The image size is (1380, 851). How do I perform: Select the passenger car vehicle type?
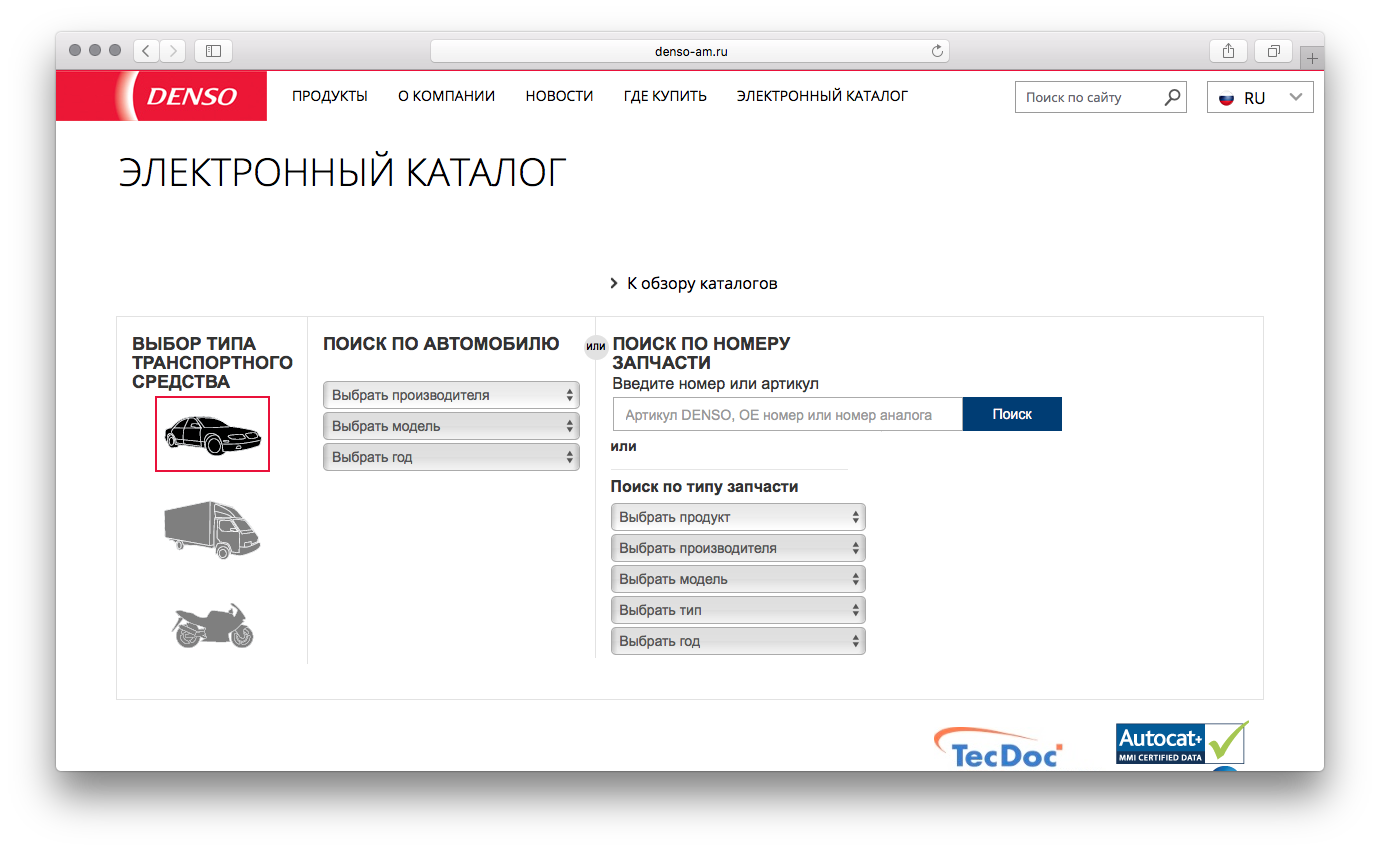click(212, 434)
